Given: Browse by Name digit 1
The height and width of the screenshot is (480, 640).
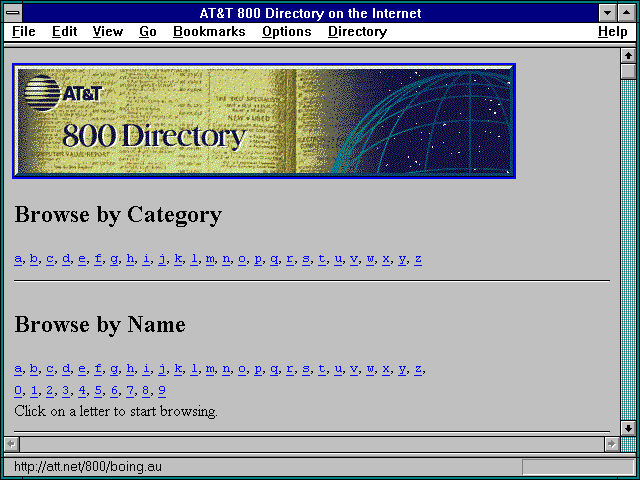Looking at the screenshot, I should [34, 391].
